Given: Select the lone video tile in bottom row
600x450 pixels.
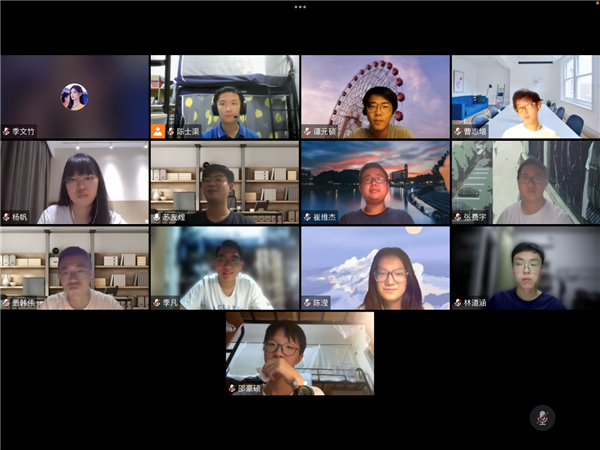Looking at the screenshot, I should (x=300, y=352).
